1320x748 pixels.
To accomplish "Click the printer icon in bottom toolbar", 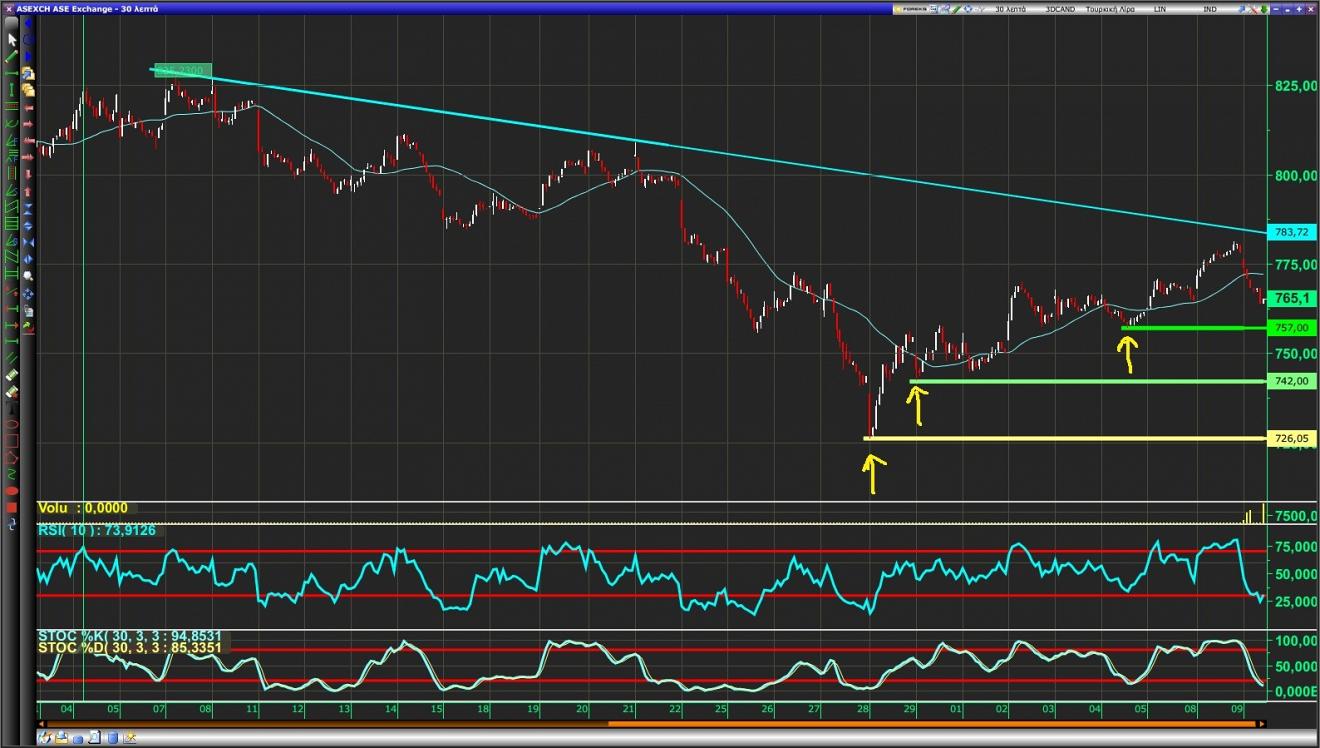I will (x=61, y=737).
